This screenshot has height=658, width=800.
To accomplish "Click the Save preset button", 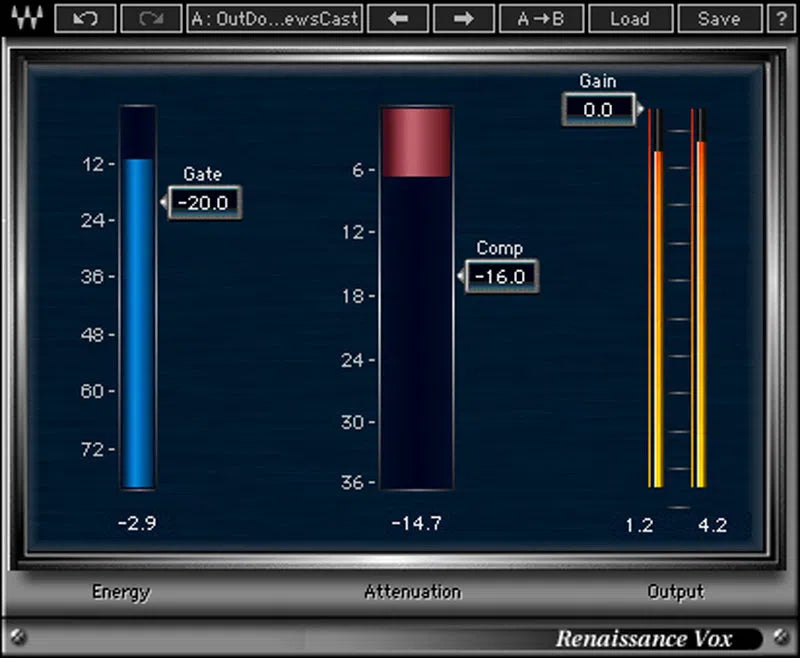I will pos(718,18).
